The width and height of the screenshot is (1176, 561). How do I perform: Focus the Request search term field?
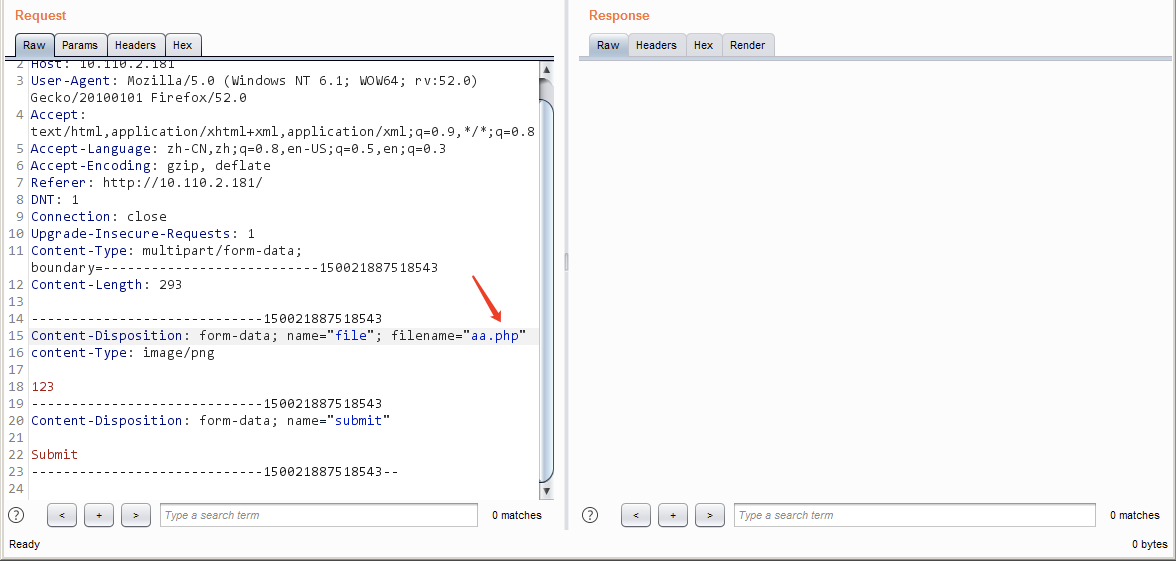coord(319,515)
